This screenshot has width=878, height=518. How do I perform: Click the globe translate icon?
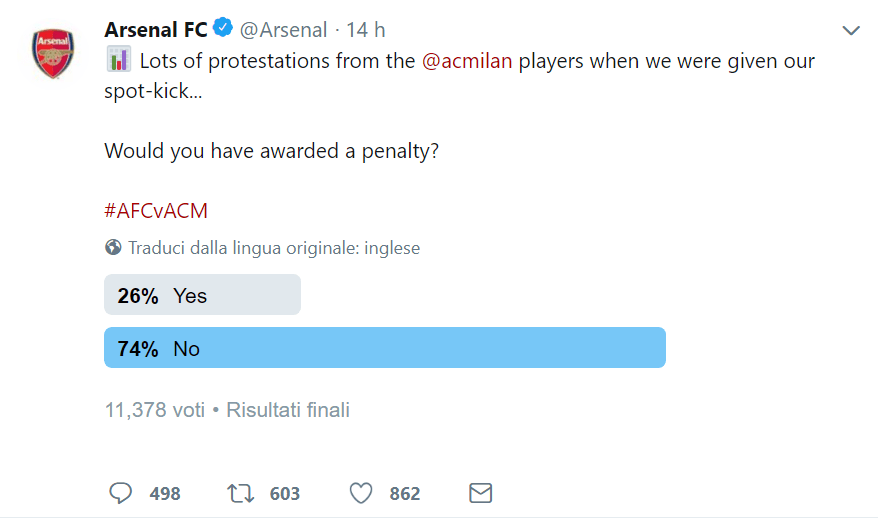[x=113, y=248]
